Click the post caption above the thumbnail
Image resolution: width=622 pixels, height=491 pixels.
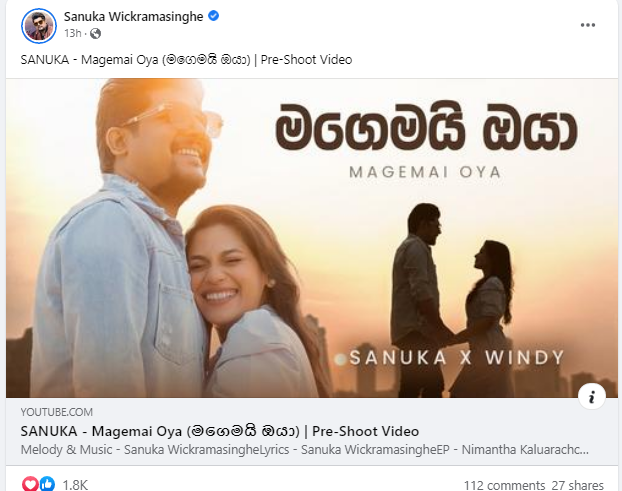click(x=186, y=60)
